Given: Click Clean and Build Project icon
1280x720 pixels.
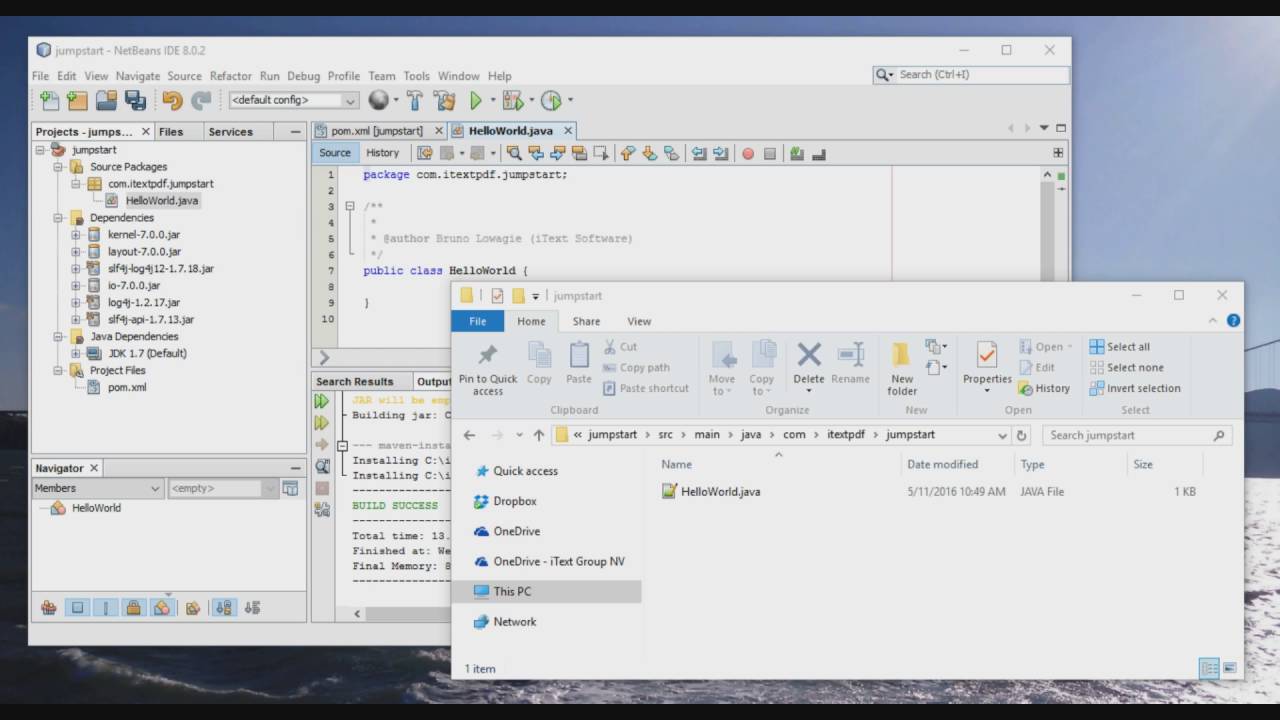Looking at the screenshot, I should click(445, 100).
